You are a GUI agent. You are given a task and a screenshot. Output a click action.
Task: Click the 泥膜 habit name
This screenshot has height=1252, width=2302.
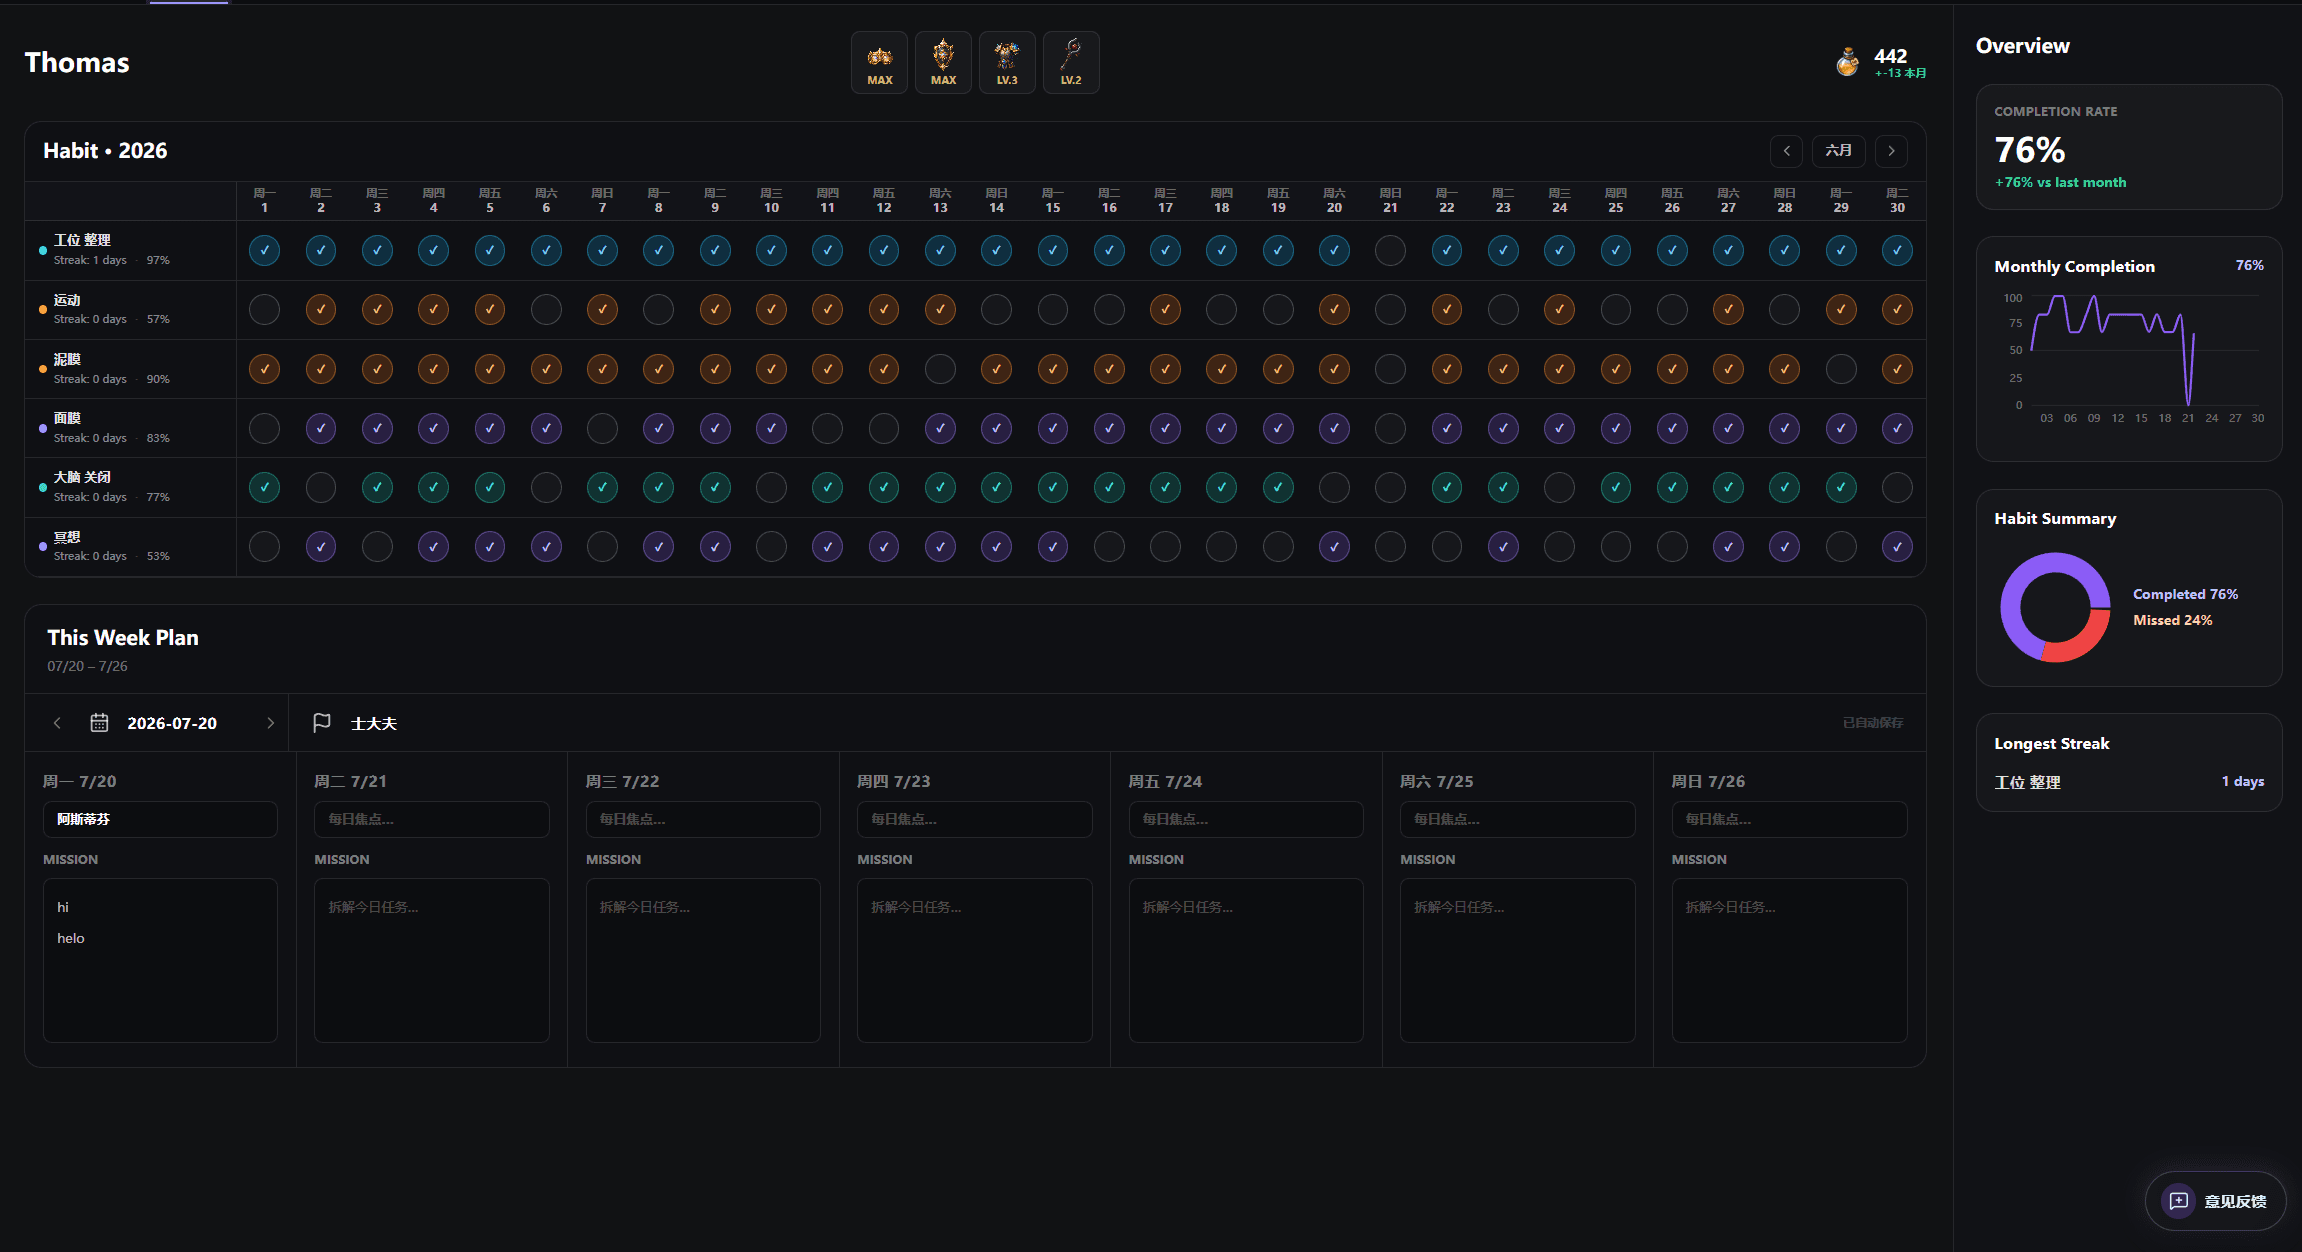point(67,359)
